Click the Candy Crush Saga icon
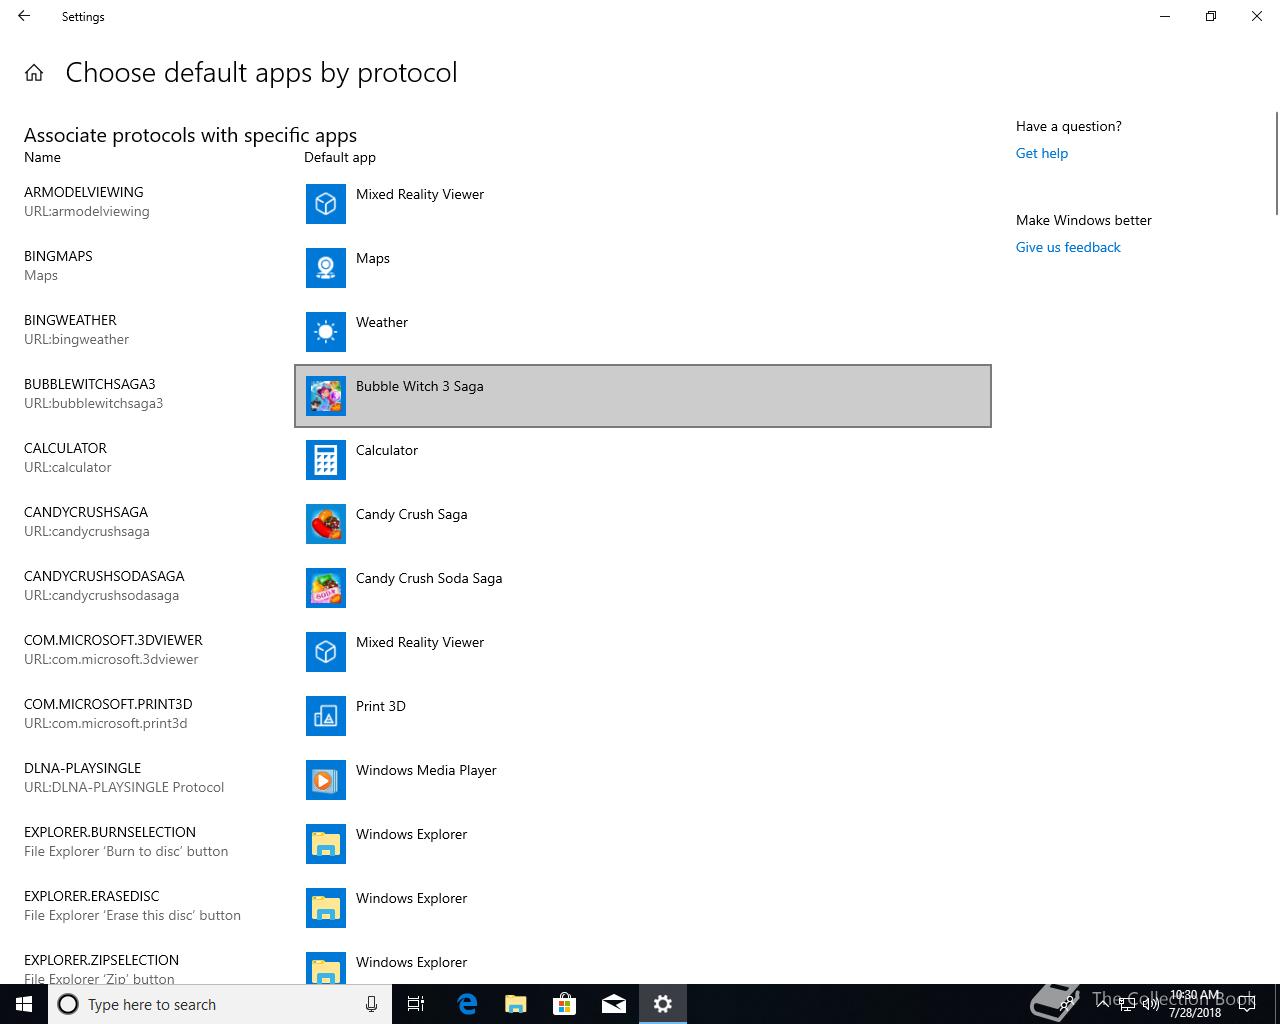The width and height of the screenshot is (1280, 1024). (326, 524)
